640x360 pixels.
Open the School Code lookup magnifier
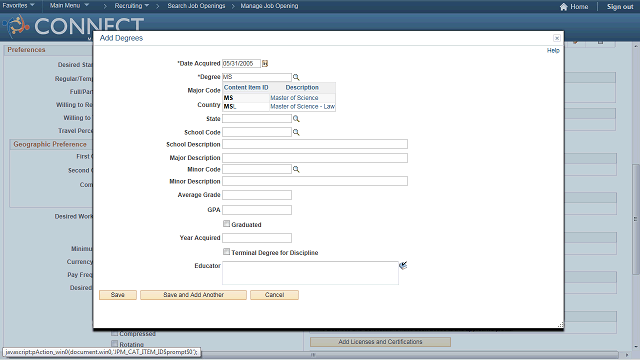[x=296, y=132]
